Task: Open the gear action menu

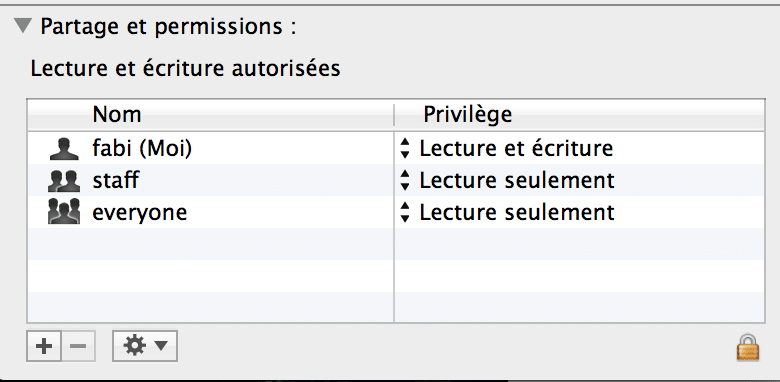Action: click(145, 346)
